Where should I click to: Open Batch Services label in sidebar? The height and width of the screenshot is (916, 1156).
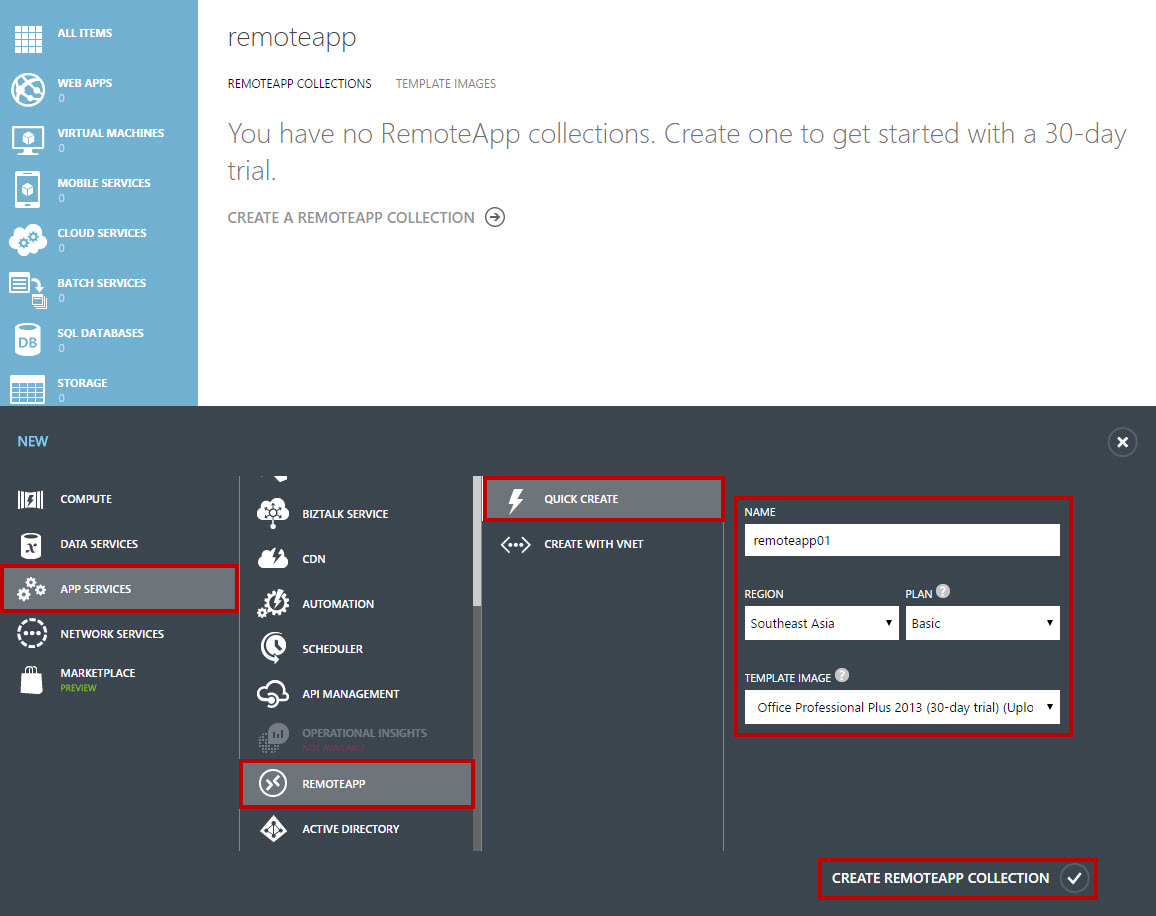point(102,283)
